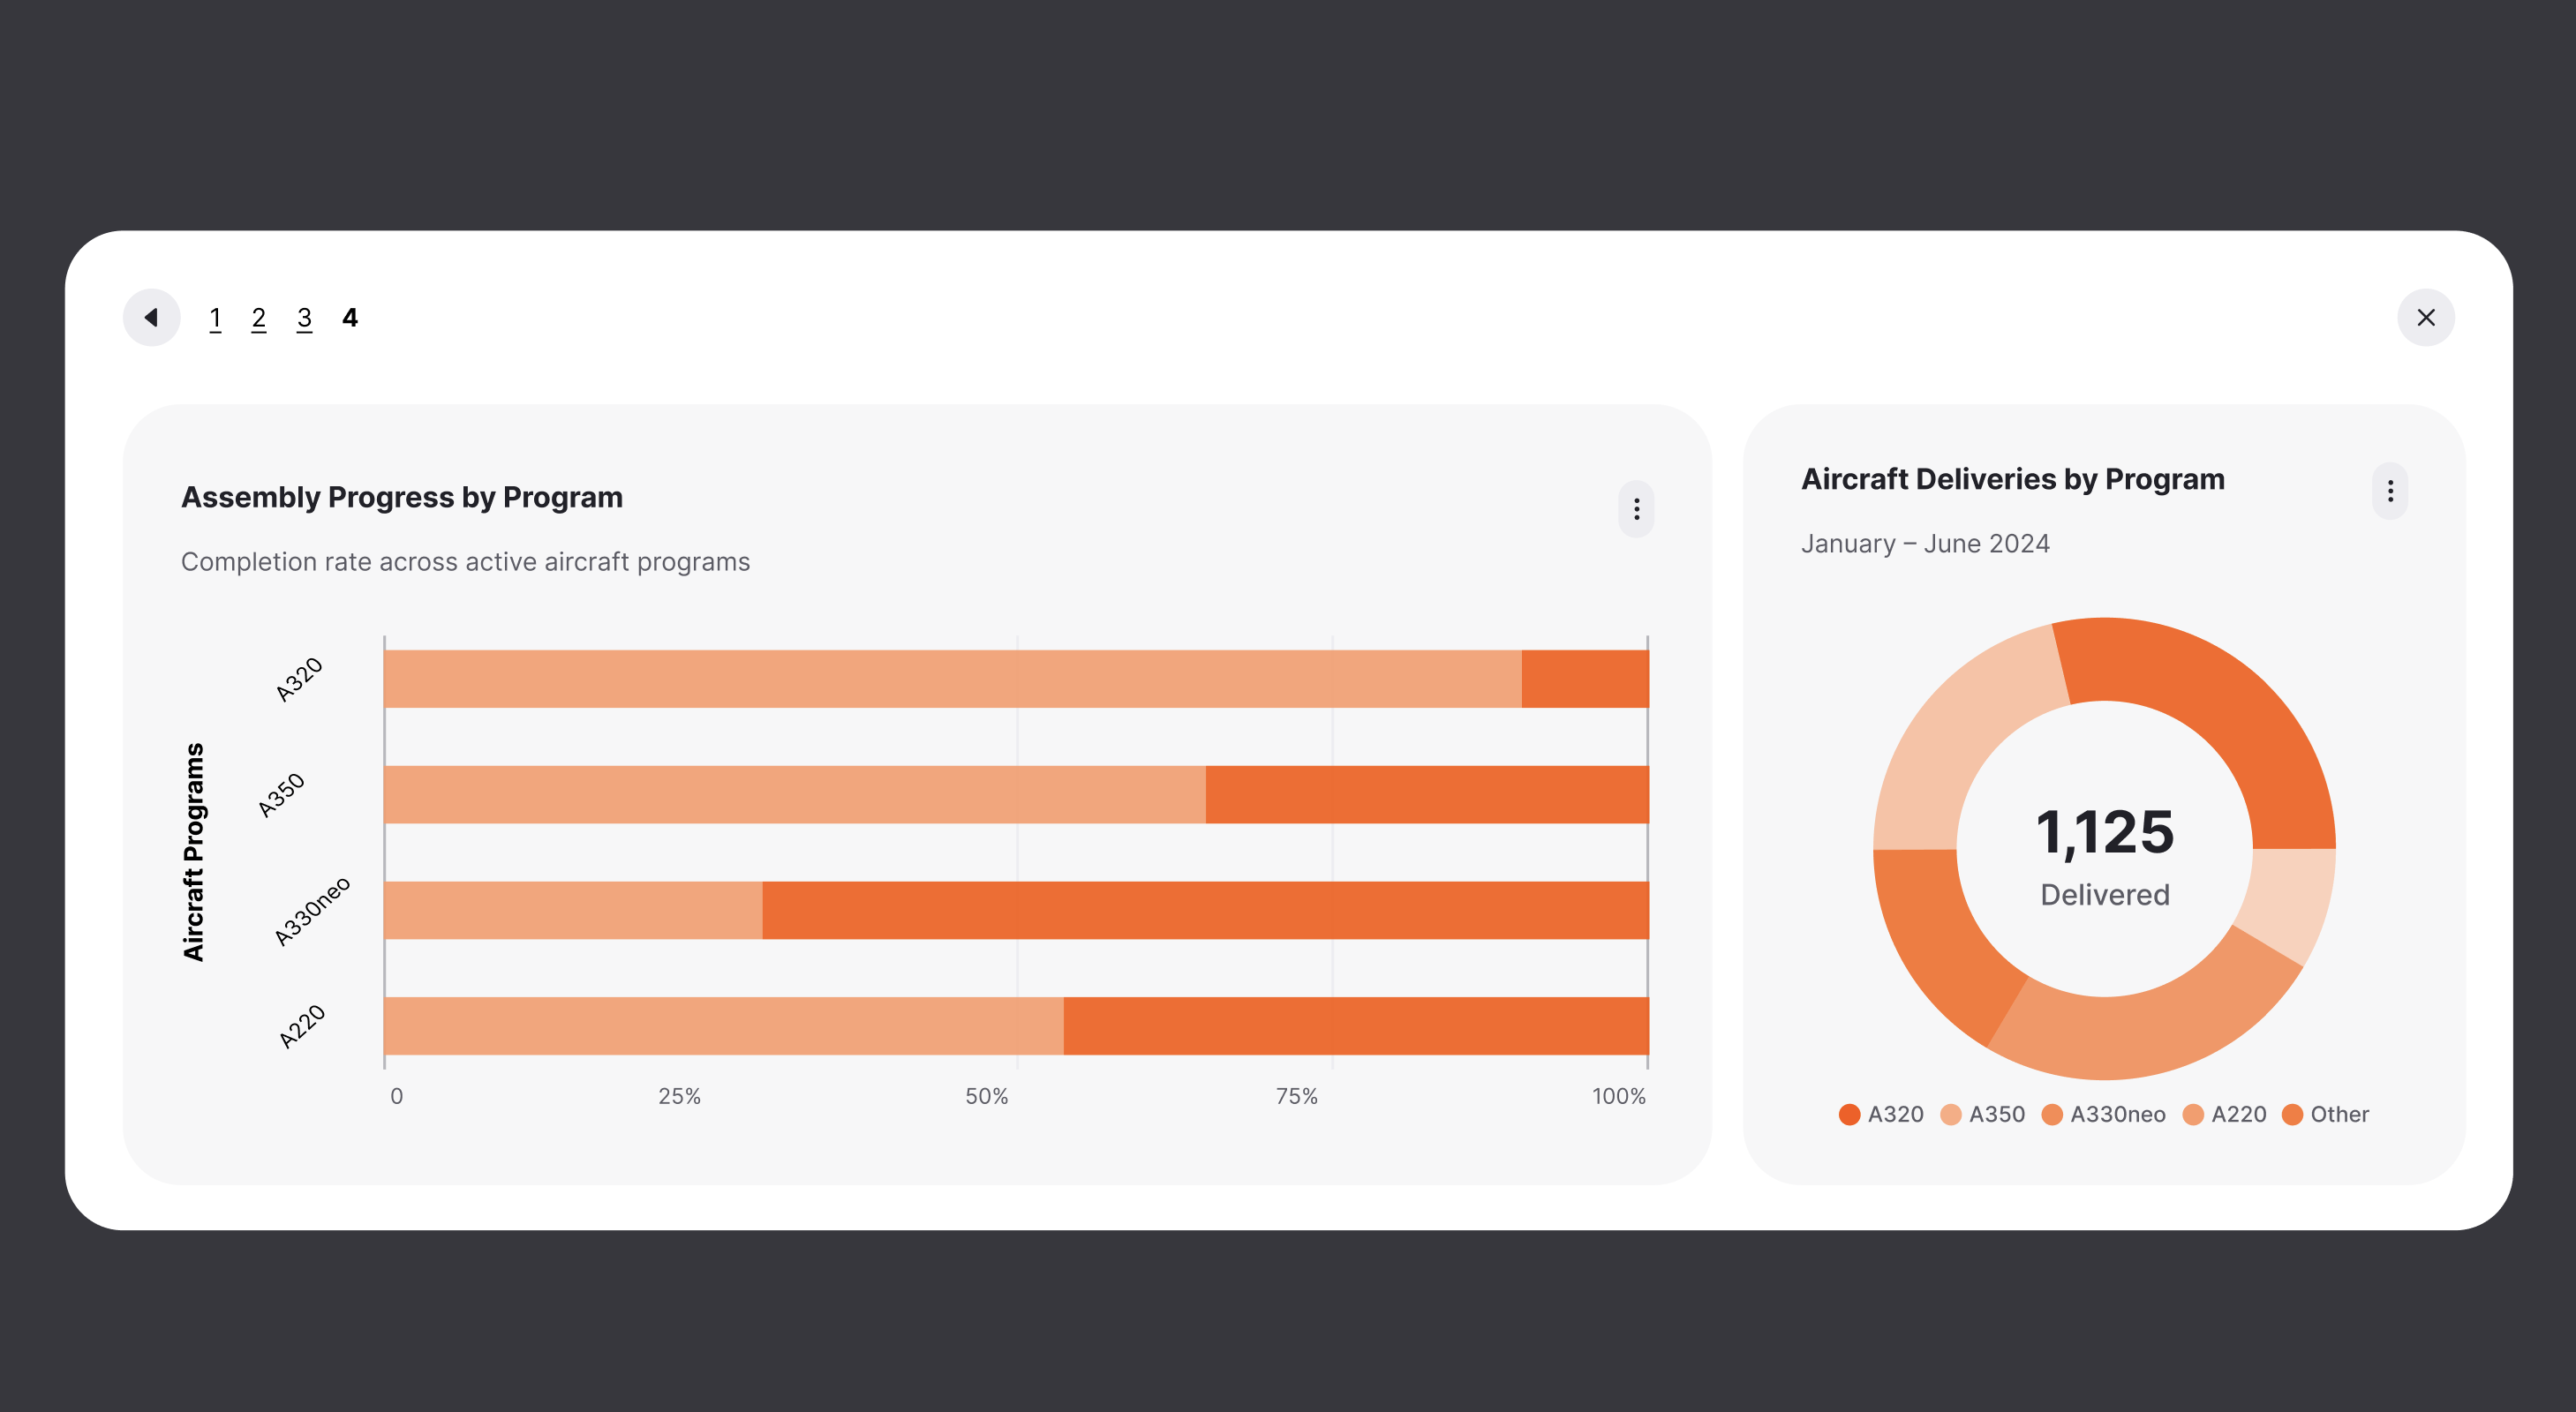This screenshot has height=1412, width=2576.
Task: Close the dashboard modal with X
Action: 2425,318
